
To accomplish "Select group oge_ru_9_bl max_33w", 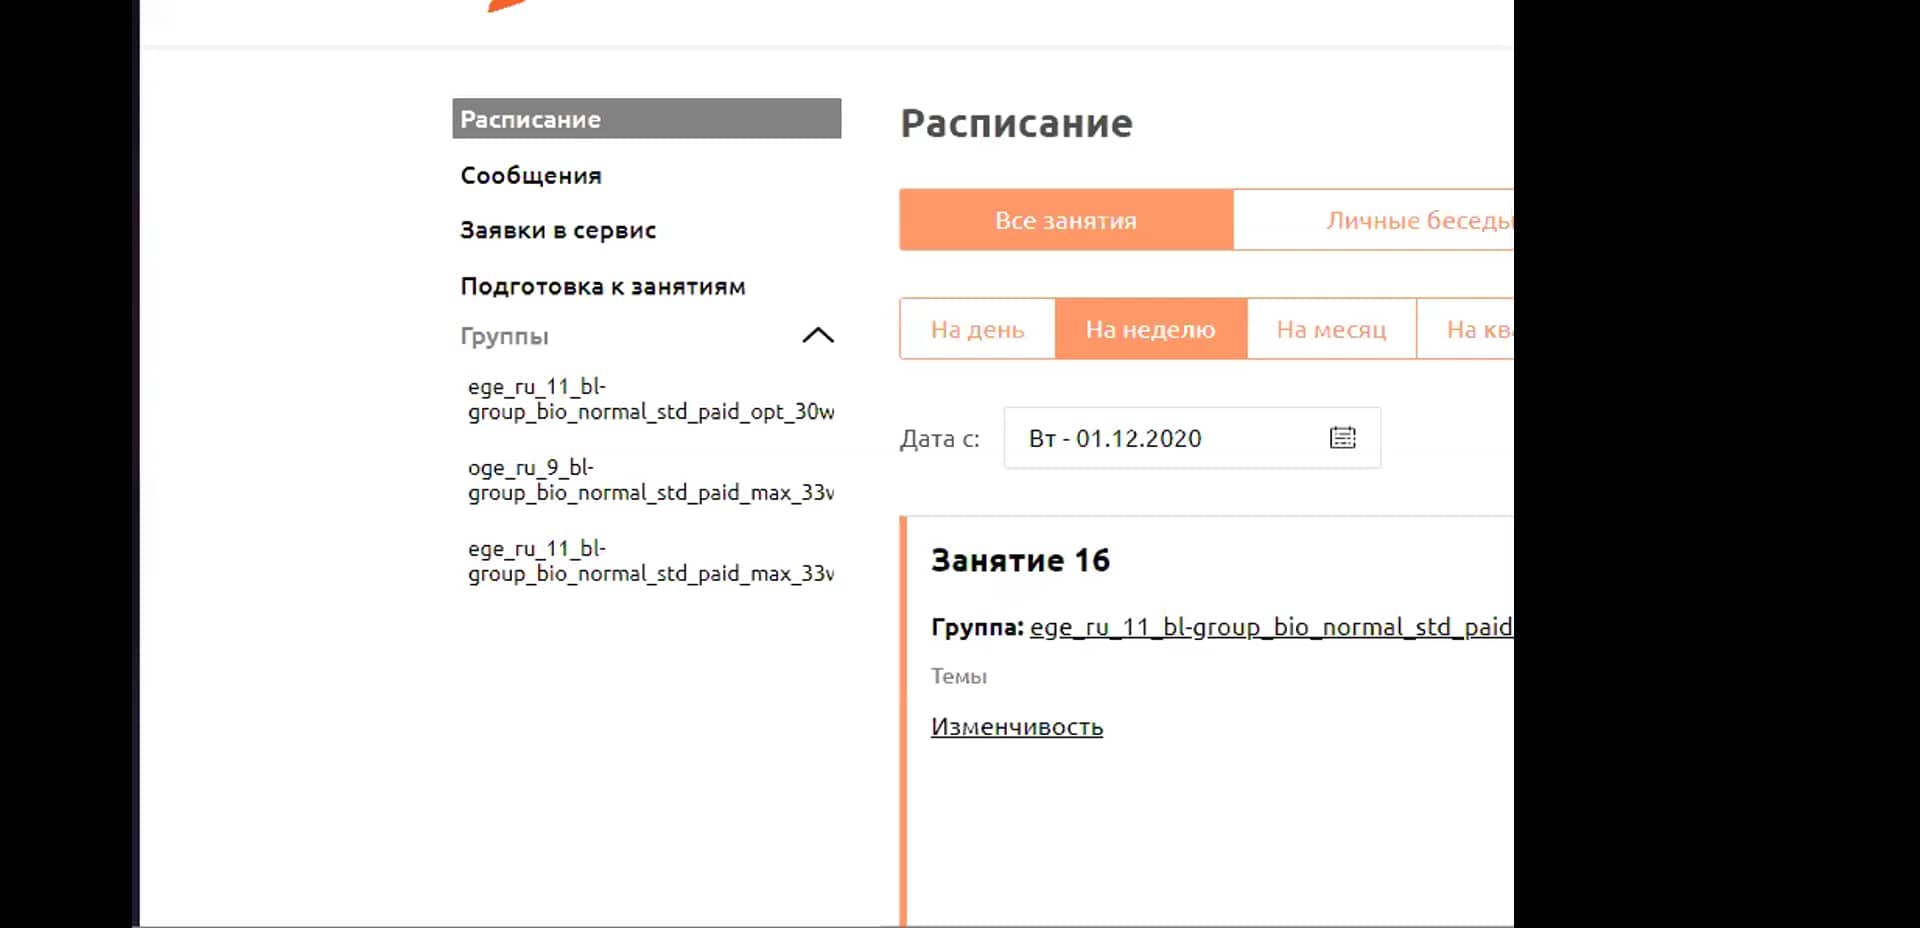I will [x=650, y=480].
